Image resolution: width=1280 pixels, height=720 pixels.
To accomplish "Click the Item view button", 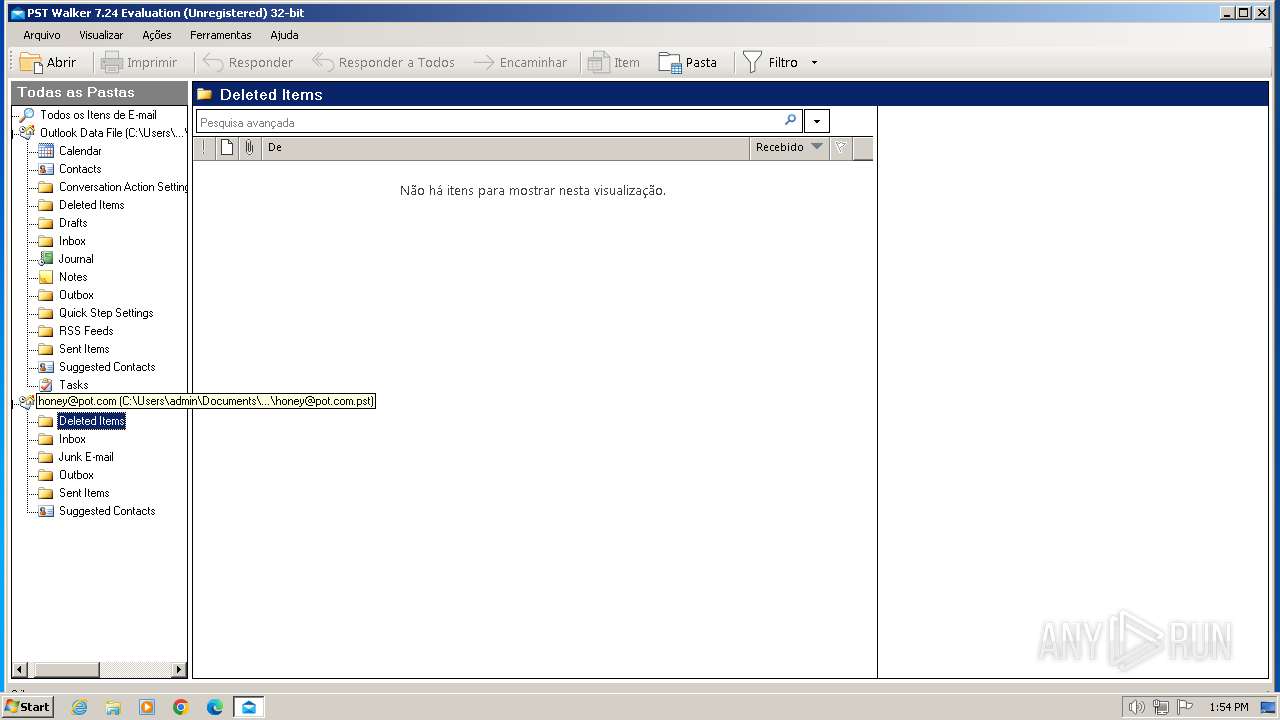I will (614, 62).
